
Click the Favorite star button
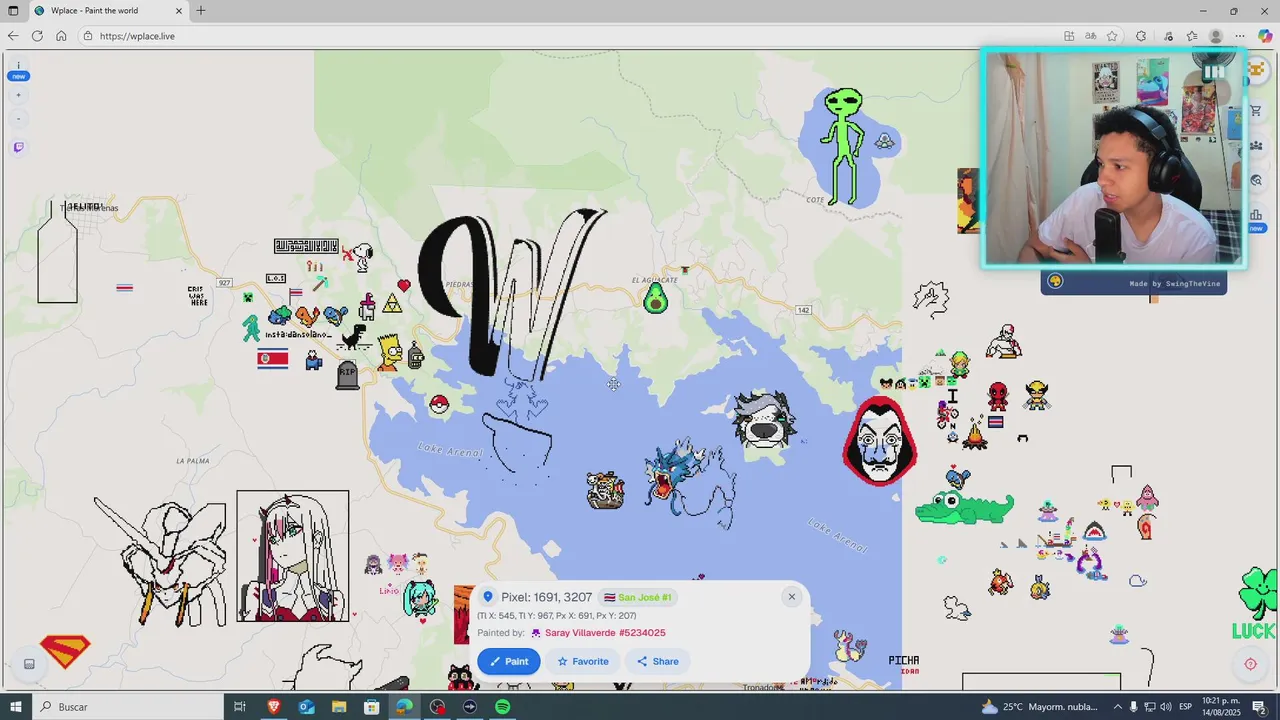(x=583, y=661)
